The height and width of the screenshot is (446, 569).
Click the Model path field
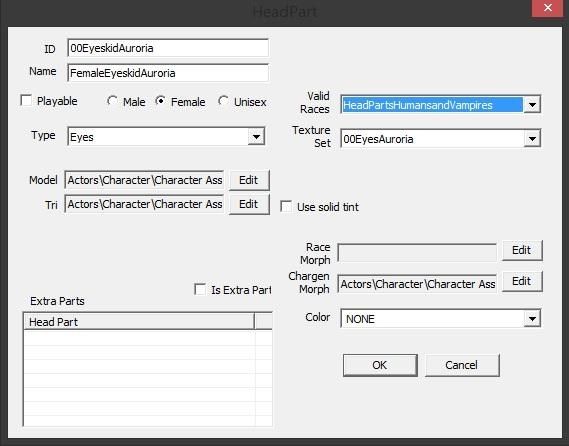coord(144,180)
